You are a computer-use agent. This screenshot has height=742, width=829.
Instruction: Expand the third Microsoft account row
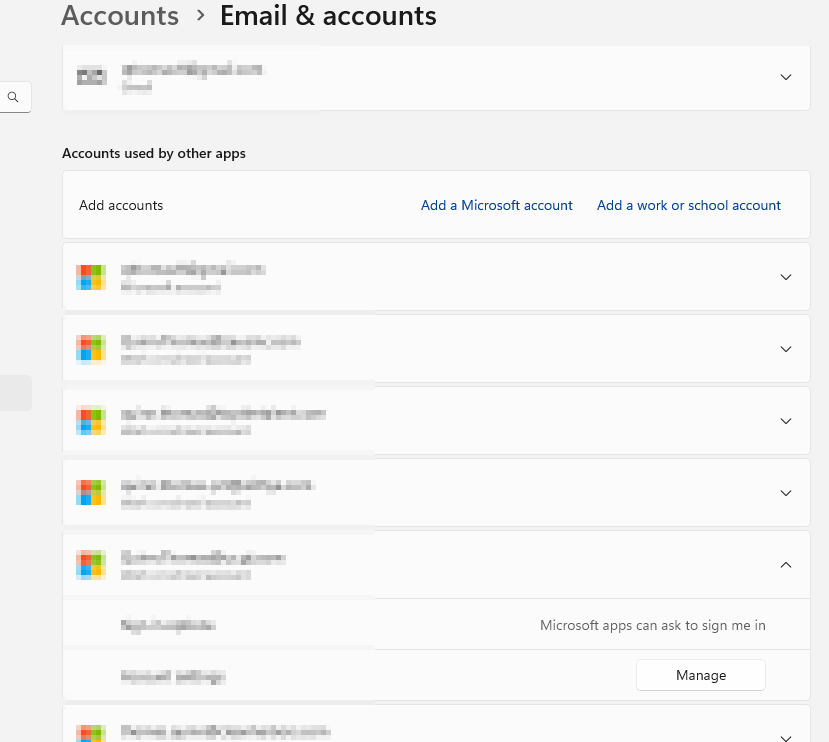[x=785, y=421]
